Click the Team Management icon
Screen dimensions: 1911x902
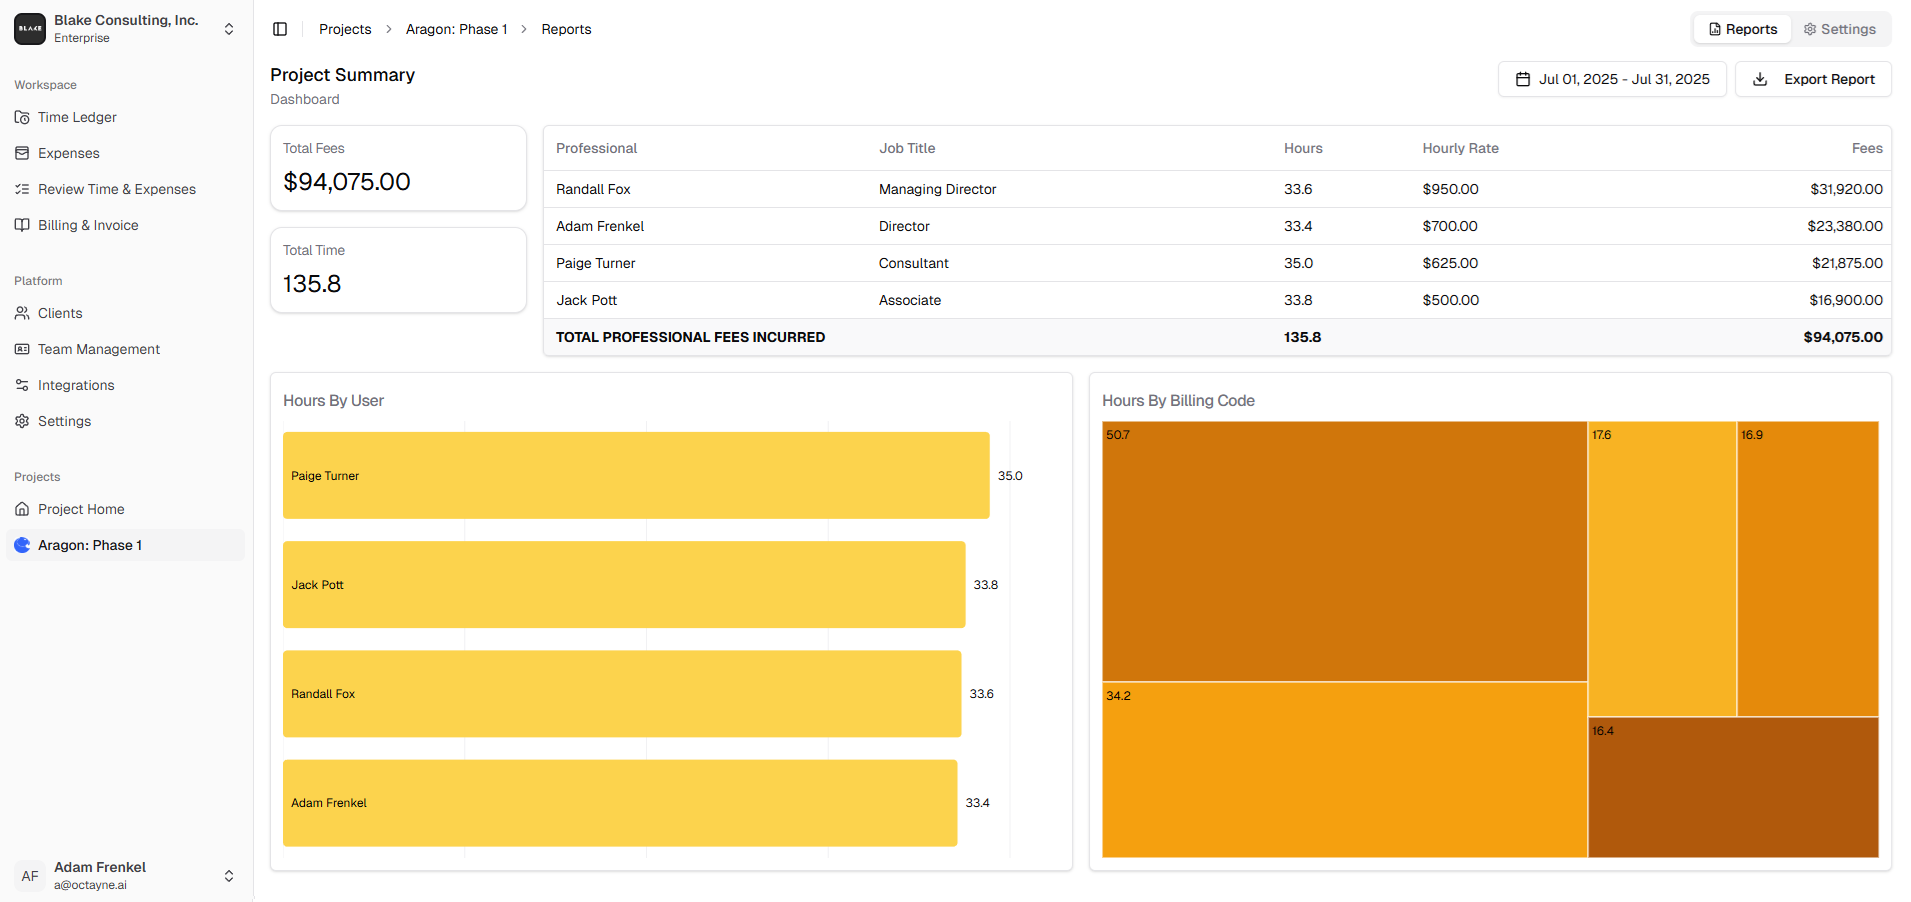point(22,349)
